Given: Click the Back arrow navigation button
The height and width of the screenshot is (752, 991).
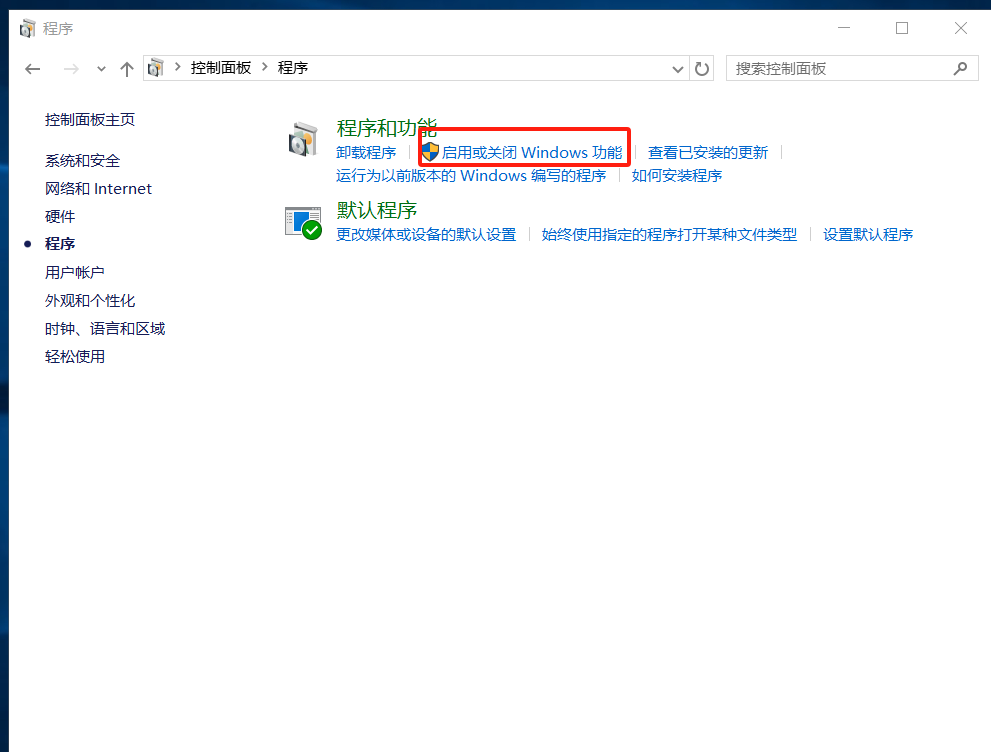Looking at the screenshot, I should (33, 69).
